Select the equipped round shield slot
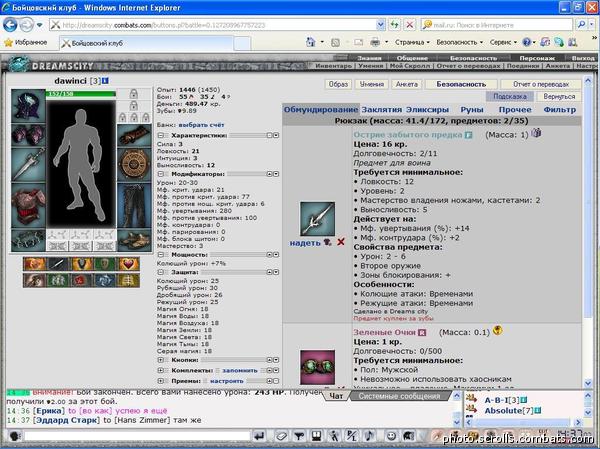Image resolution: width=600 pixels, height=449 pixels. coord(134,164)
